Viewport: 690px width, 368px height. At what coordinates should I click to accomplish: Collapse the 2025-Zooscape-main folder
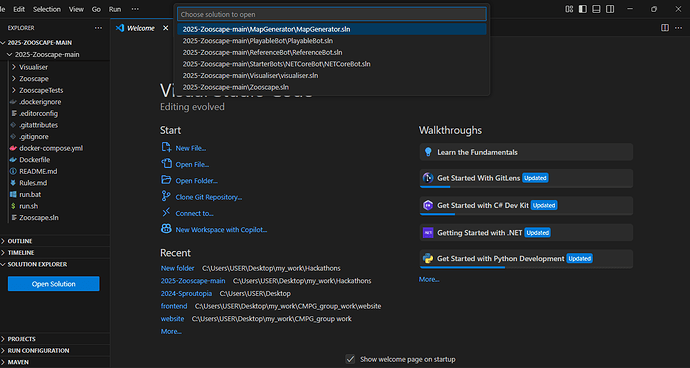pos(10,55)
